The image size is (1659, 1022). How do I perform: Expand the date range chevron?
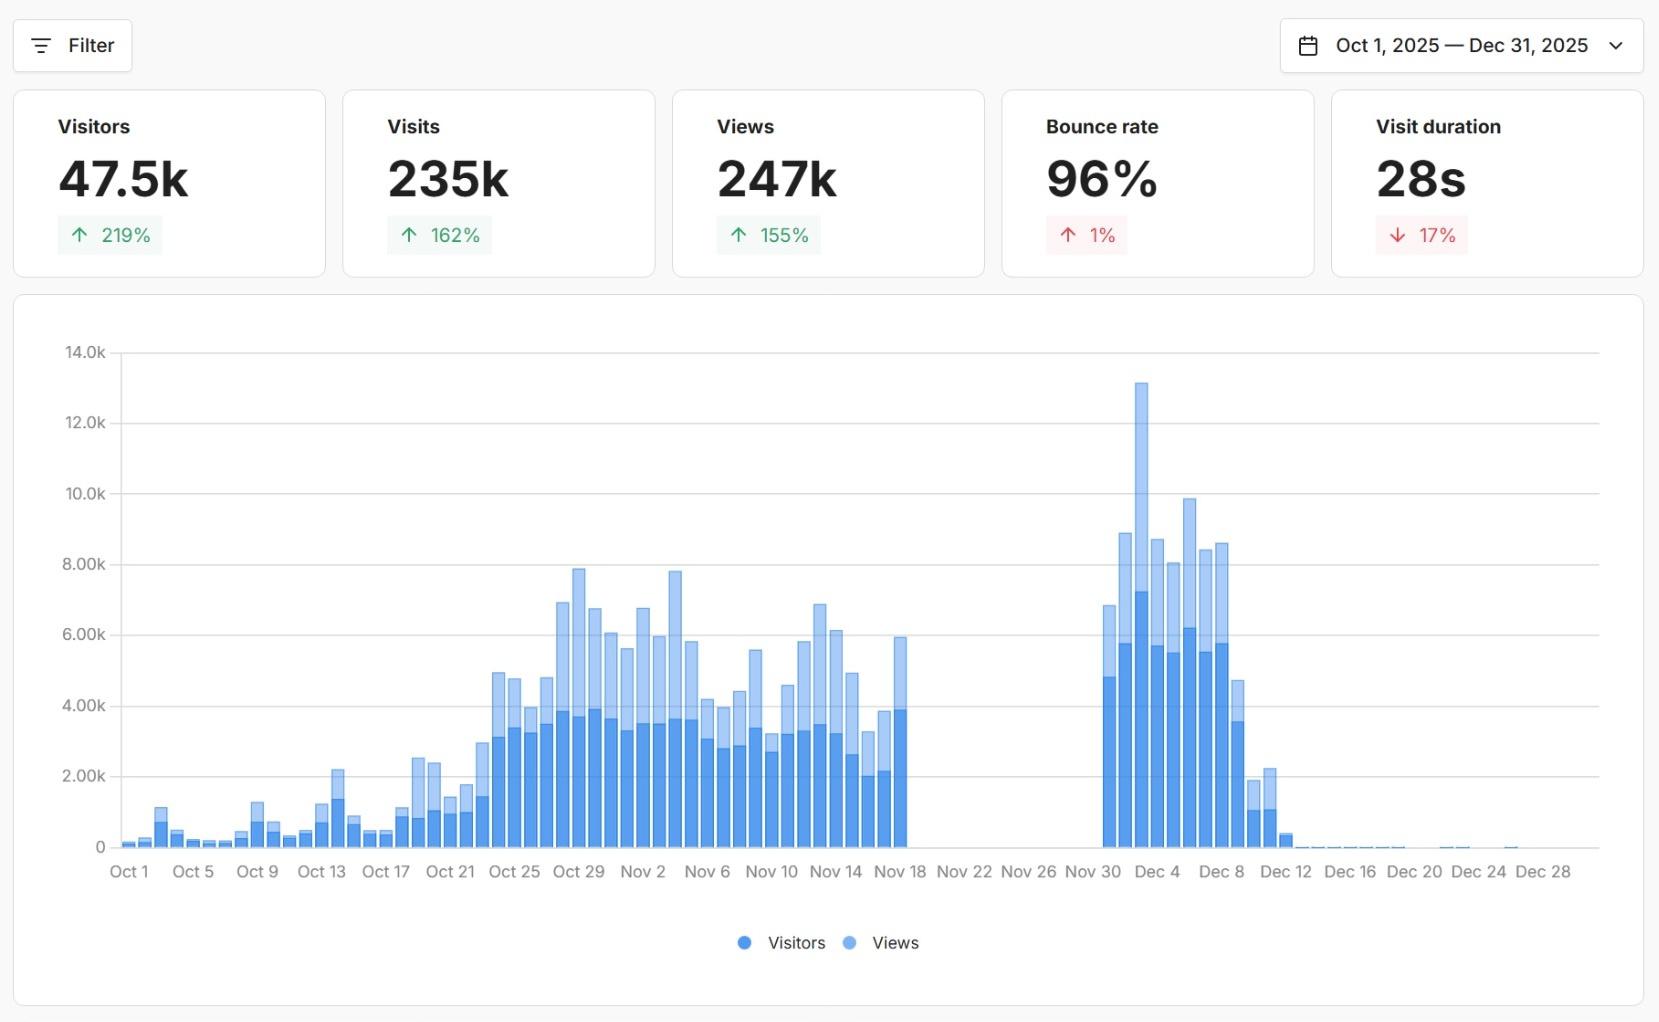coord(1616,46)
